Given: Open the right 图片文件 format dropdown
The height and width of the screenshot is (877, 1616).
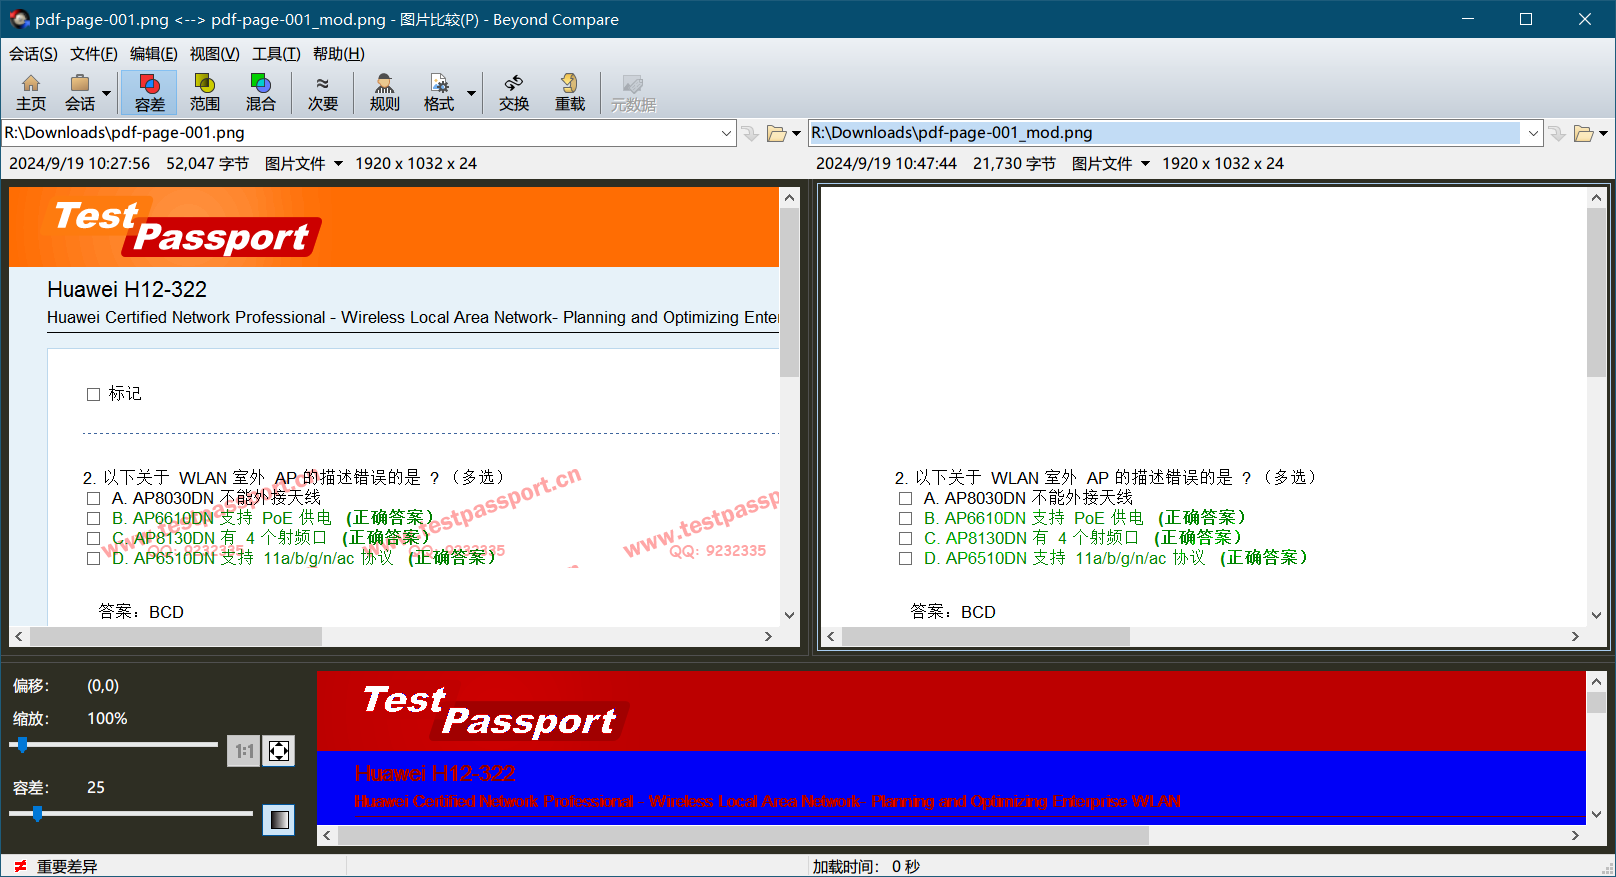Looking at the screenshot, I should pos(1110,163).
